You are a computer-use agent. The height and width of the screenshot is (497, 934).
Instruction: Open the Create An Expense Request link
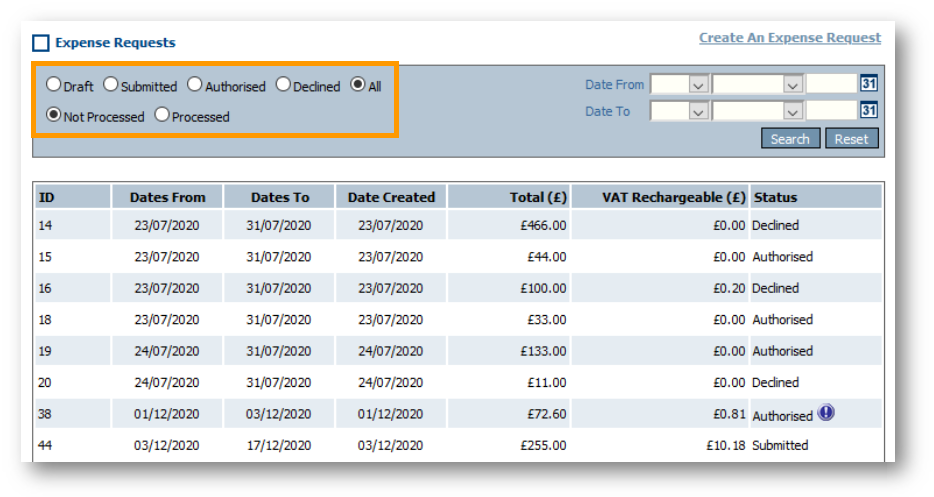pyautogui.click(x=790, y=38)
